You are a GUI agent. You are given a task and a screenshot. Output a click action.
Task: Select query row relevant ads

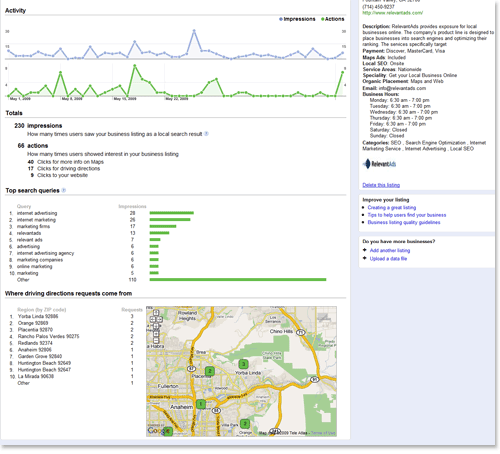point(85,240)
